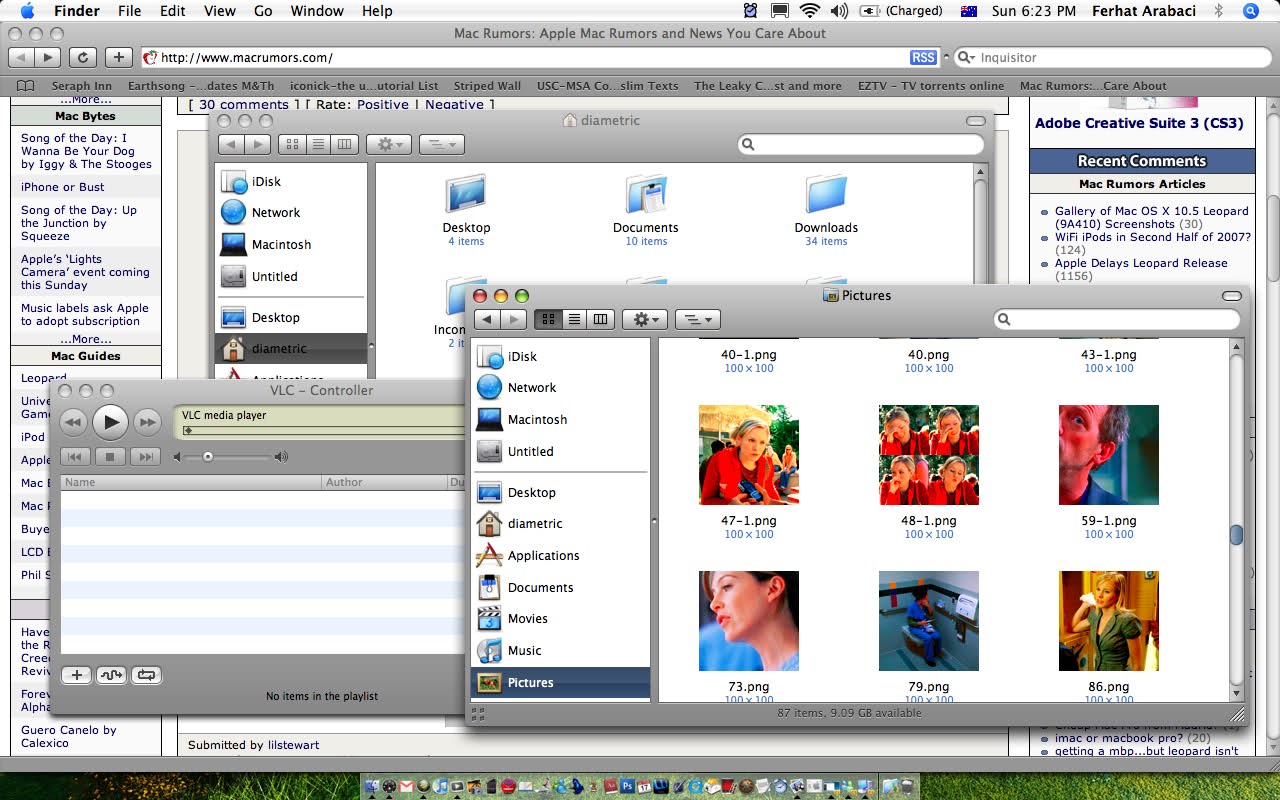Sort VLC playlist by Author column
Viewport: 1280px width, 800px height.
pyautogui.click(x=384, y=482)
